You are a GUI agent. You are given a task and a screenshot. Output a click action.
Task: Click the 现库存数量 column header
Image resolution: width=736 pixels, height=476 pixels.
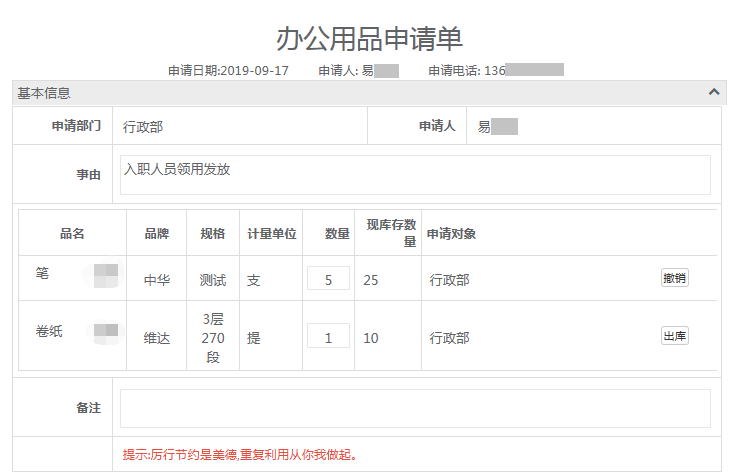[390, 233]
